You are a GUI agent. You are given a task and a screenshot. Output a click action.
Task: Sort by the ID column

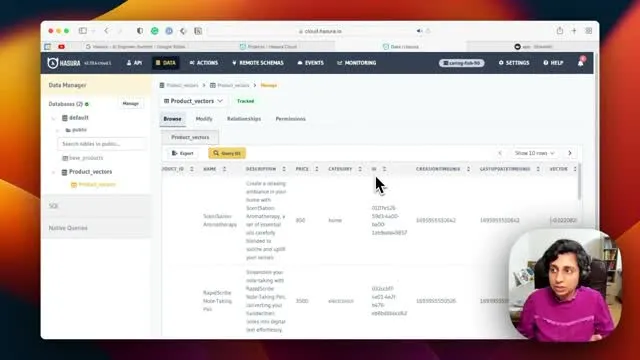378,169
